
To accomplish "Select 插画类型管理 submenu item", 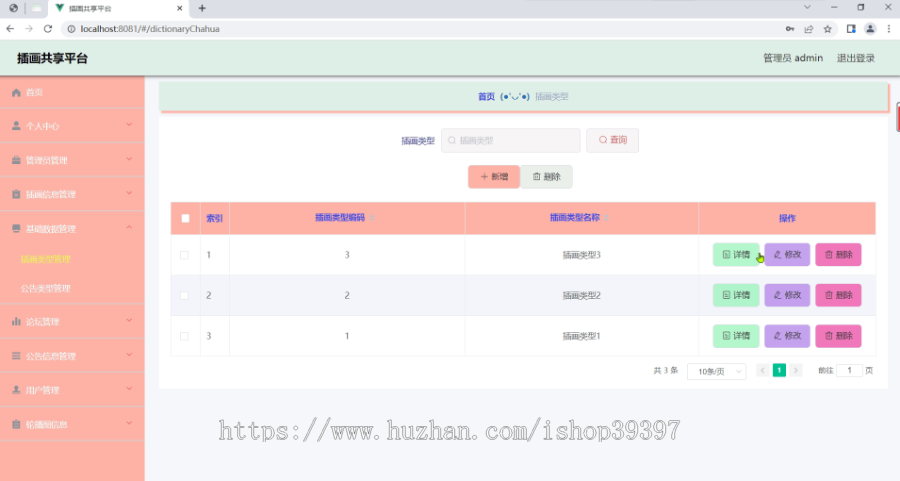I will point(45,259).
